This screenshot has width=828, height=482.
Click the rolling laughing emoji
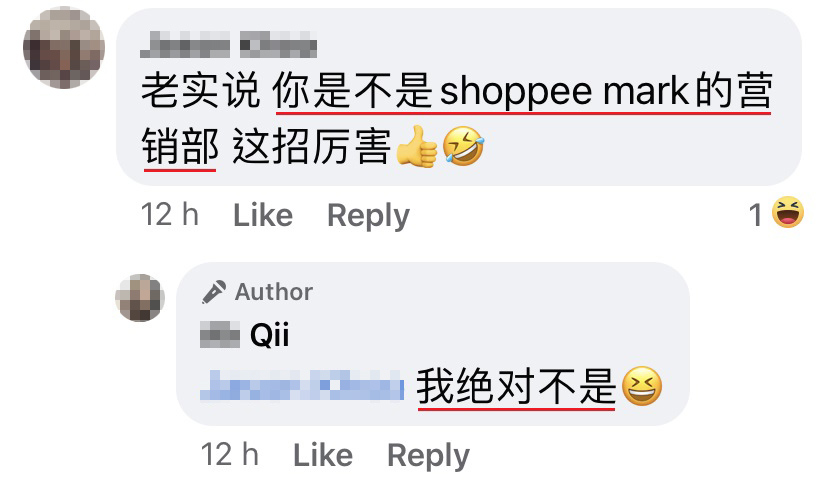[463, 146]
